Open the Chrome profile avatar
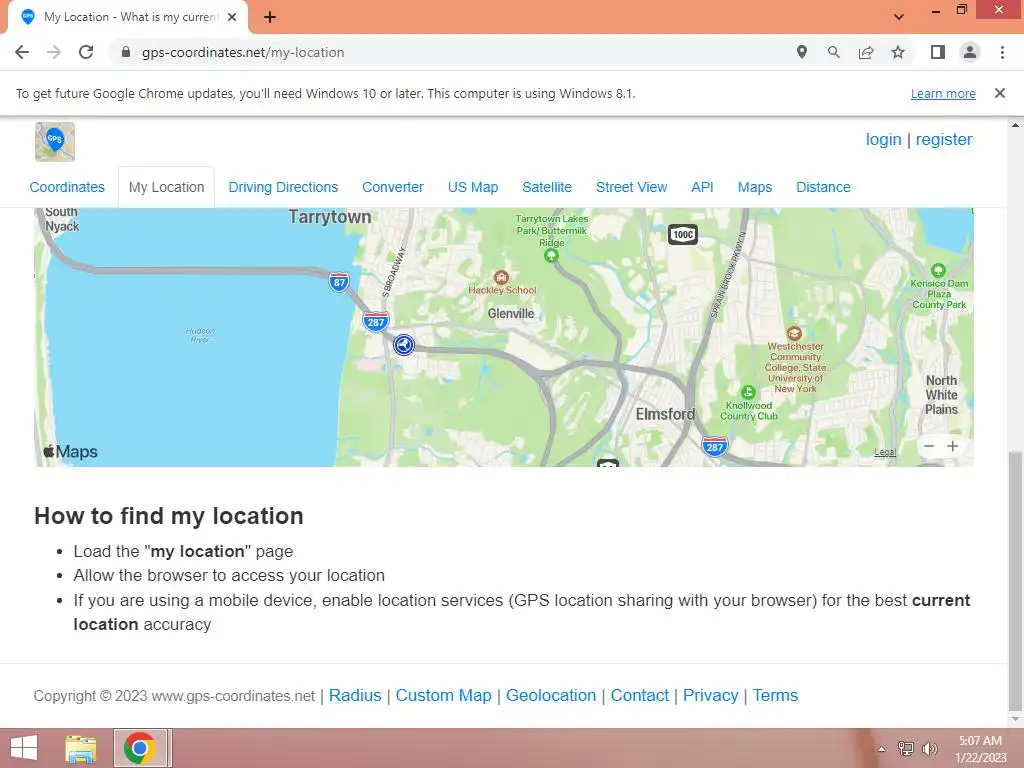 (x=970, y=52)
